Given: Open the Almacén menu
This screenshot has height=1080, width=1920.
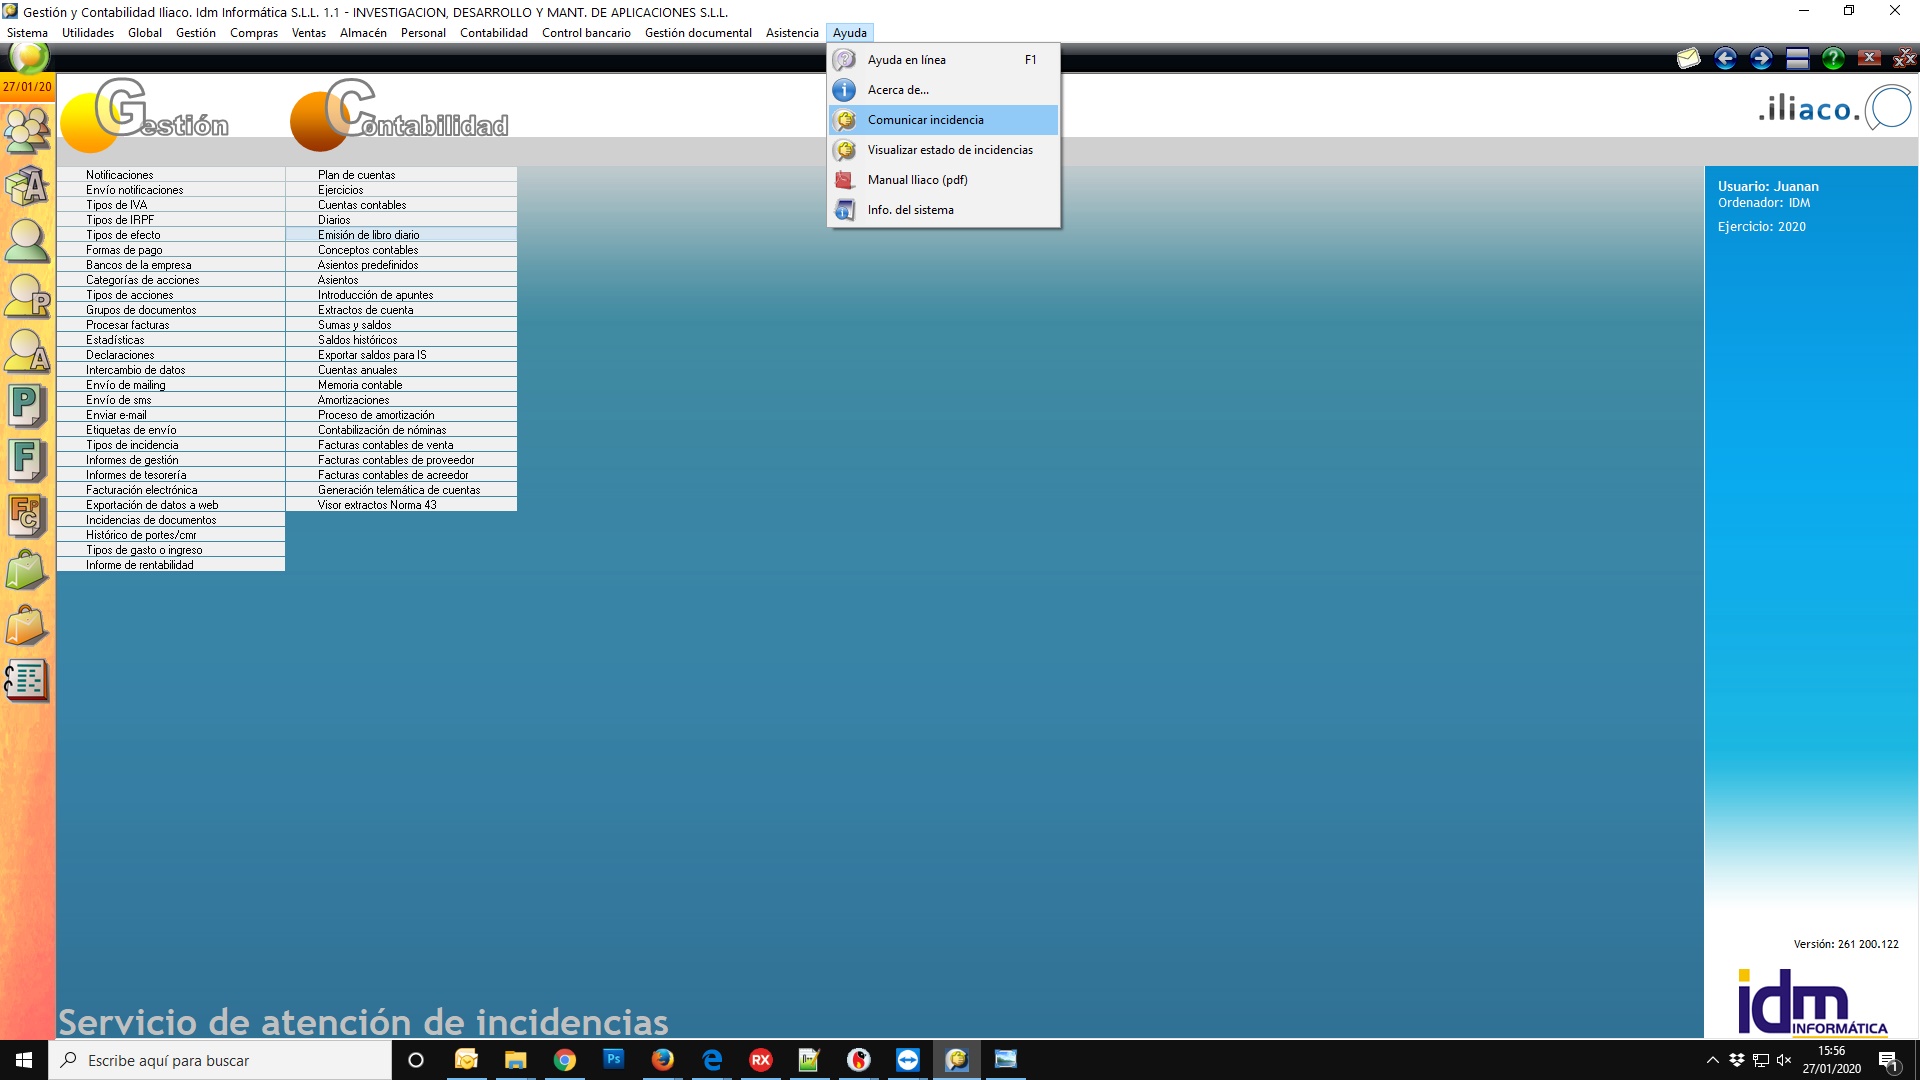Looking at the screenshot, I should coord(363,33).
